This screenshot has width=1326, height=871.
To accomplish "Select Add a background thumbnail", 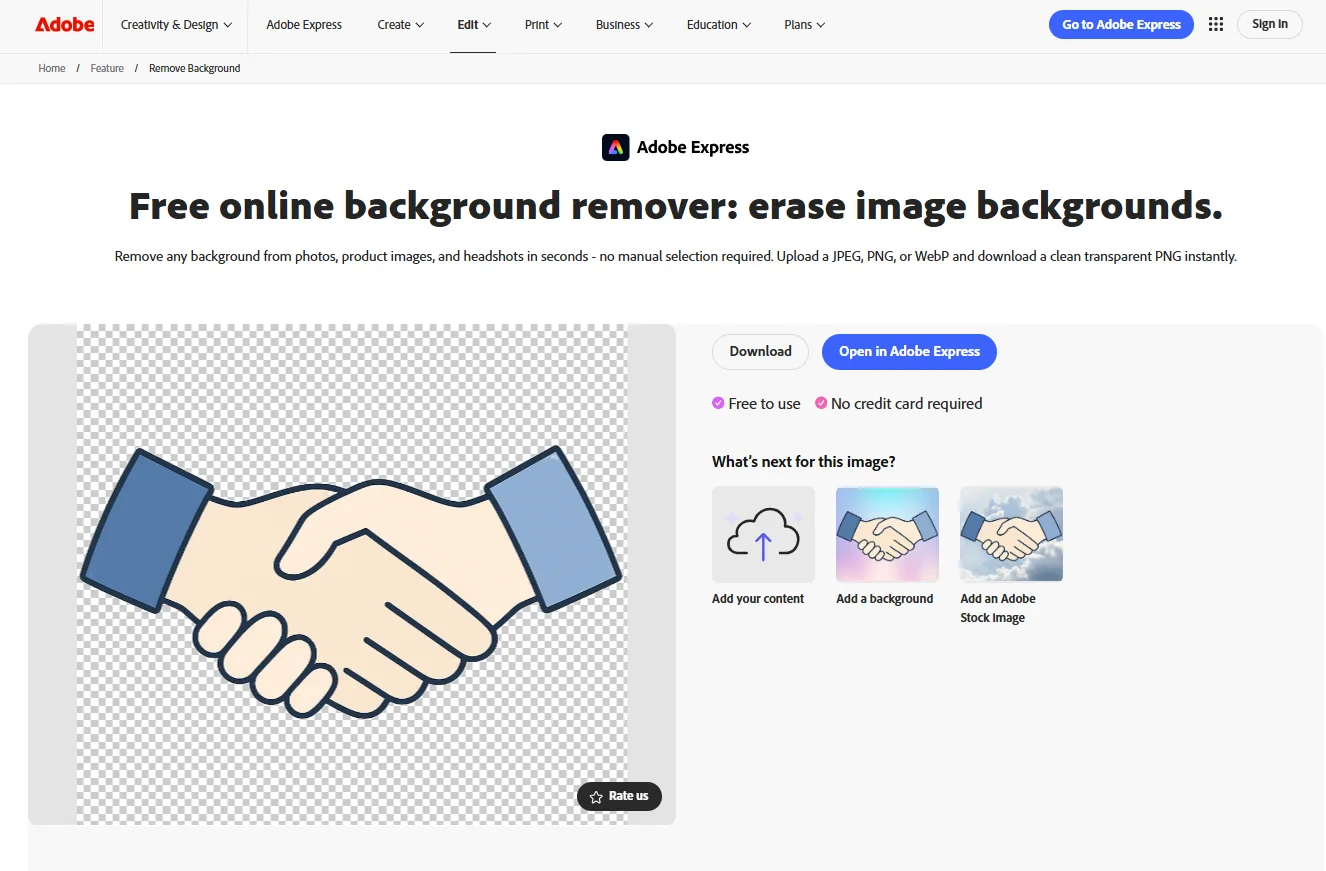I will (x=887, y=534).
